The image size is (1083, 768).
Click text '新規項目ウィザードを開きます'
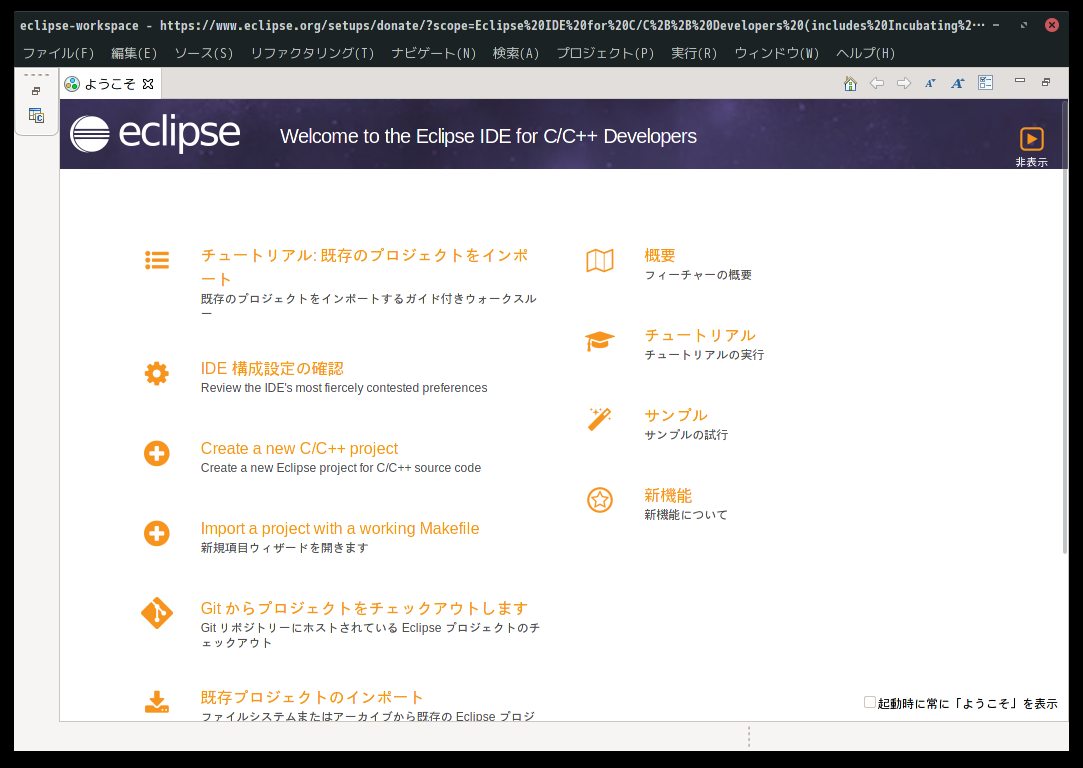coord(285,548)
